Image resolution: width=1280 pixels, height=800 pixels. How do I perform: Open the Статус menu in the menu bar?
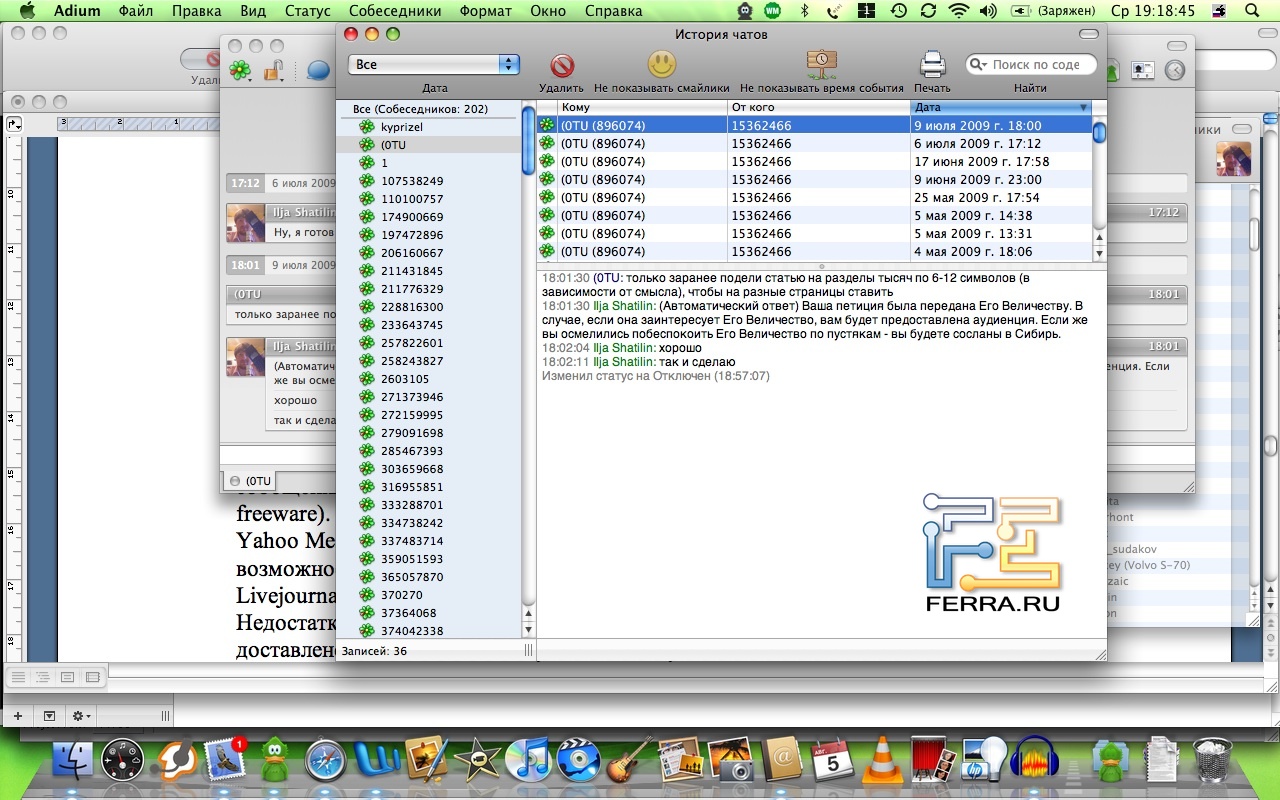[307, 11]
